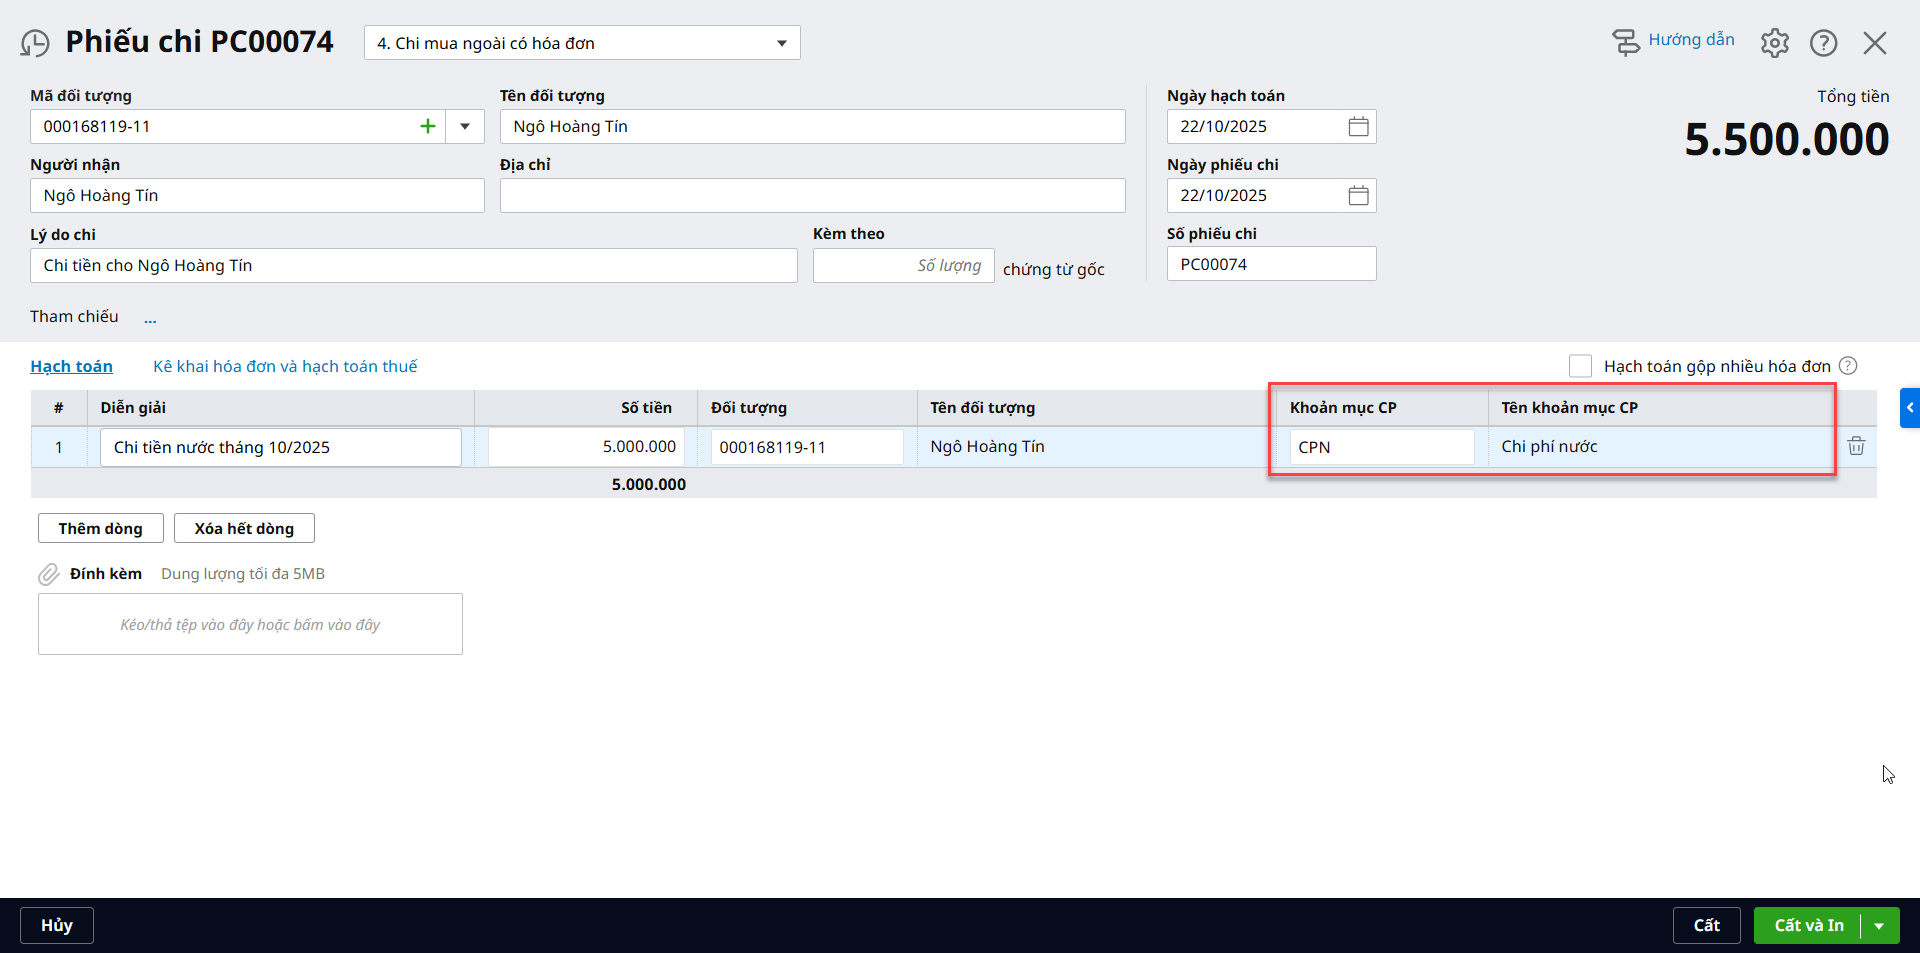Enable Hạch toán gộp nhiều hóa đơn checkbox

(1580, 366)
